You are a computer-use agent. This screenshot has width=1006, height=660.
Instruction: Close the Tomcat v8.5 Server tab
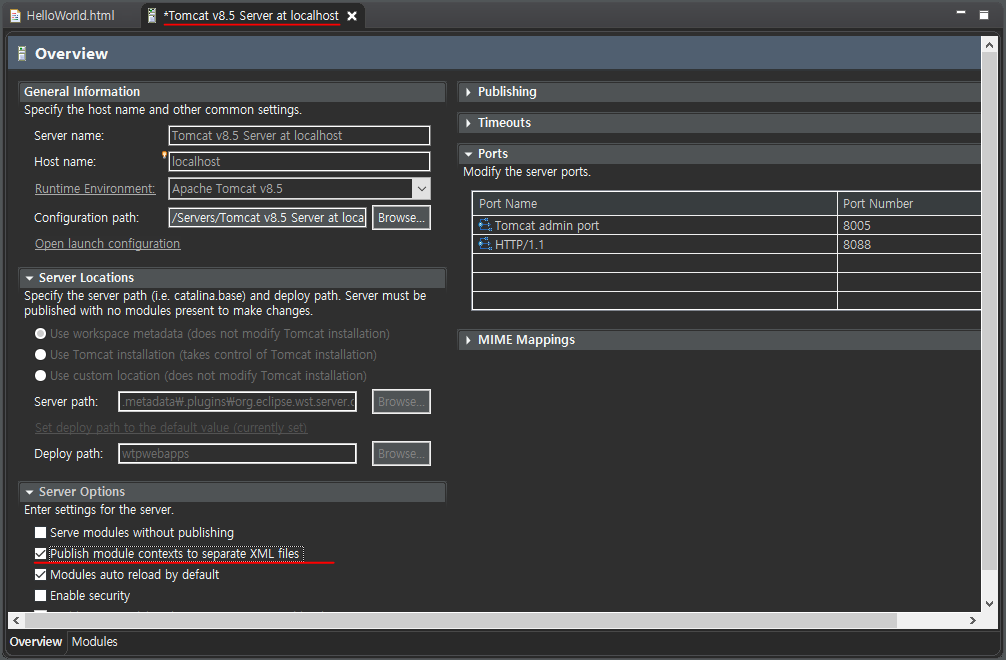point(352,16)
